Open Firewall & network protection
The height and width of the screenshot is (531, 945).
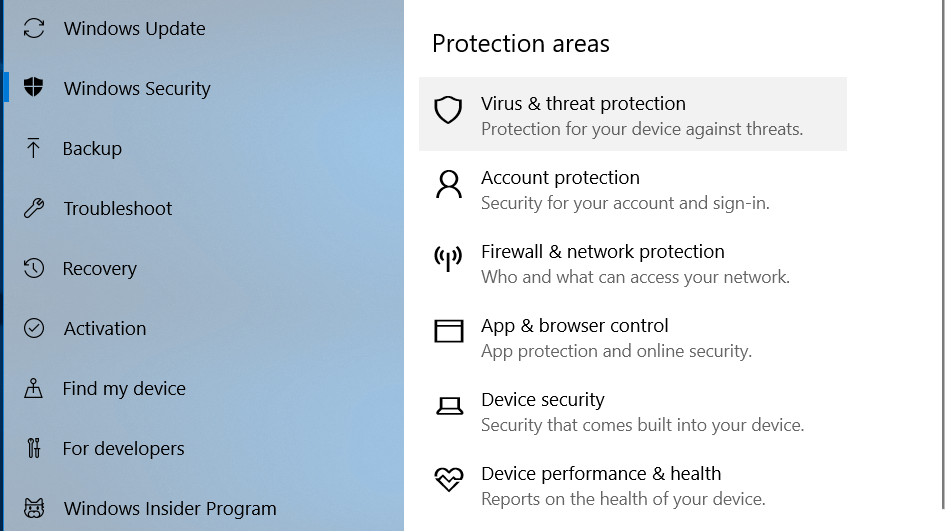602,252
